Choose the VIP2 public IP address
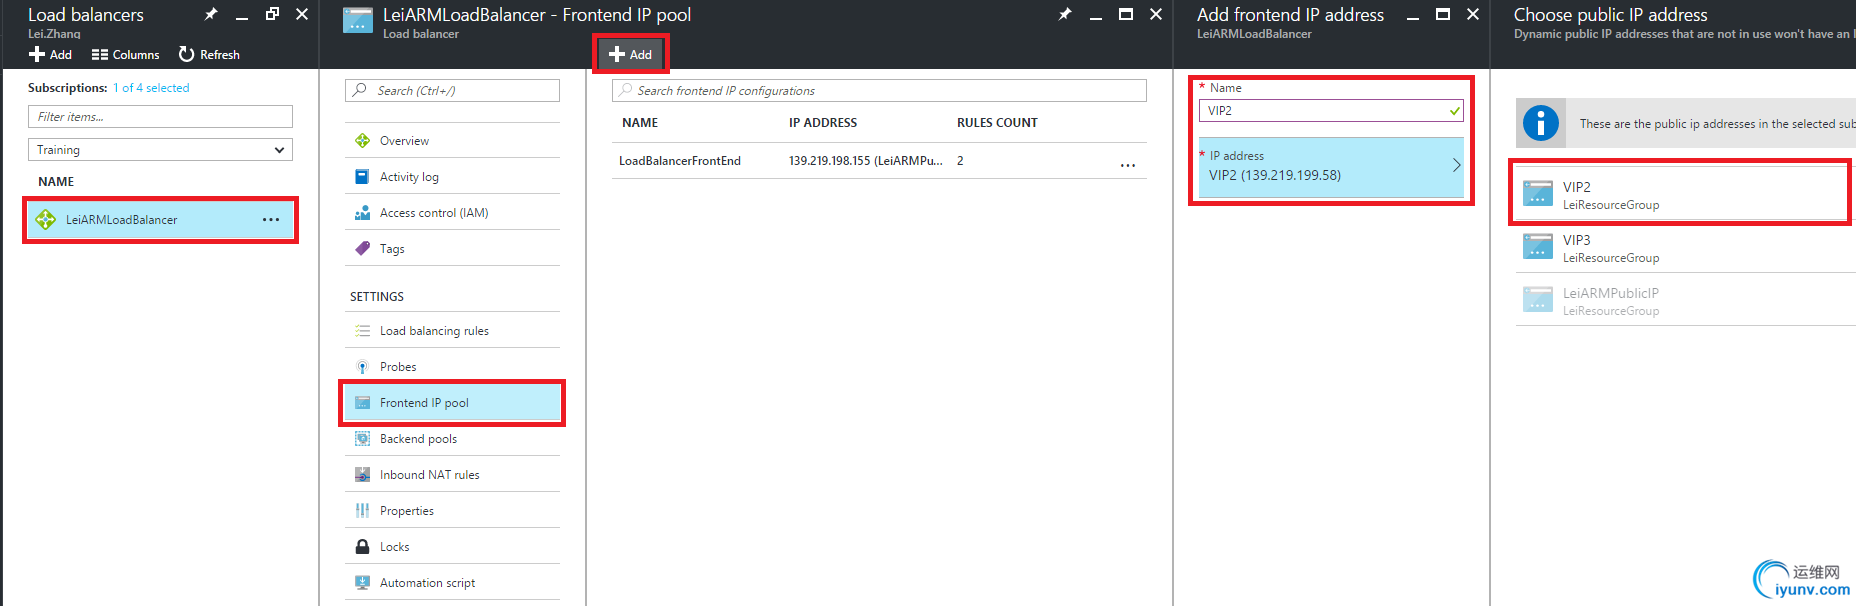 (1681, 195)
